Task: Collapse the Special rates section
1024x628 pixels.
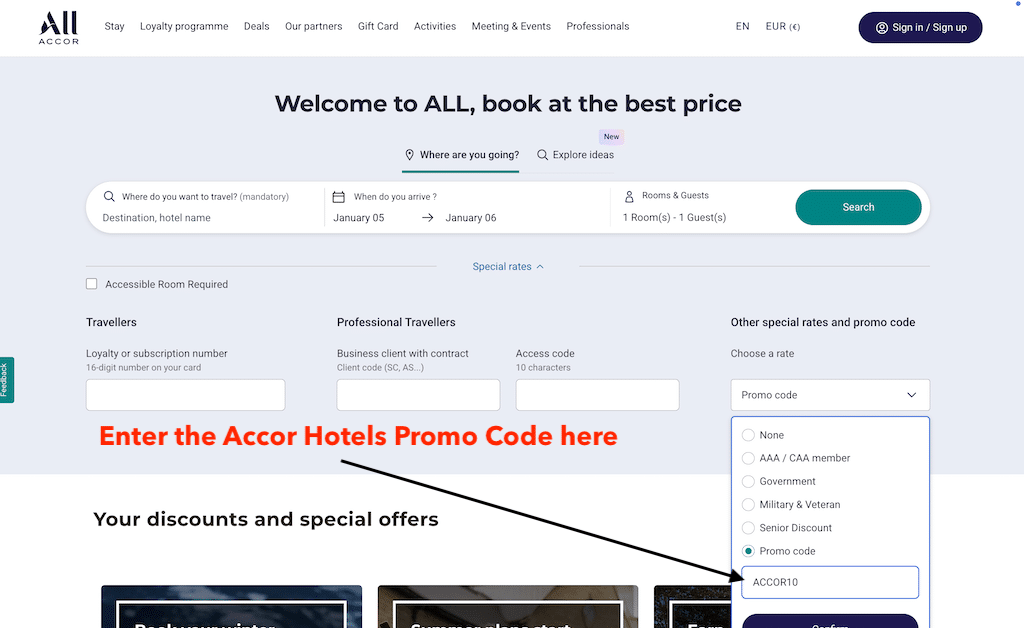Action: pyautogui.click(x=508, y=266)
